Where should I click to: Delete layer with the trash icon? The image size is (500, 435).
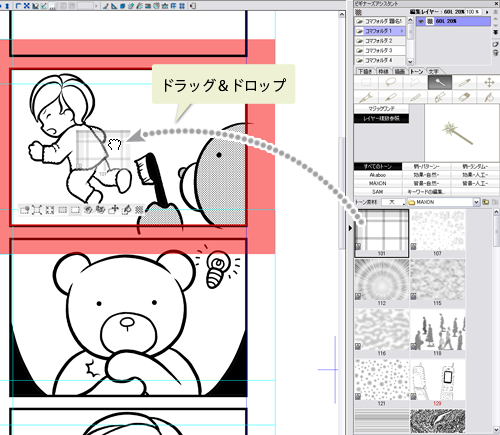496,53
